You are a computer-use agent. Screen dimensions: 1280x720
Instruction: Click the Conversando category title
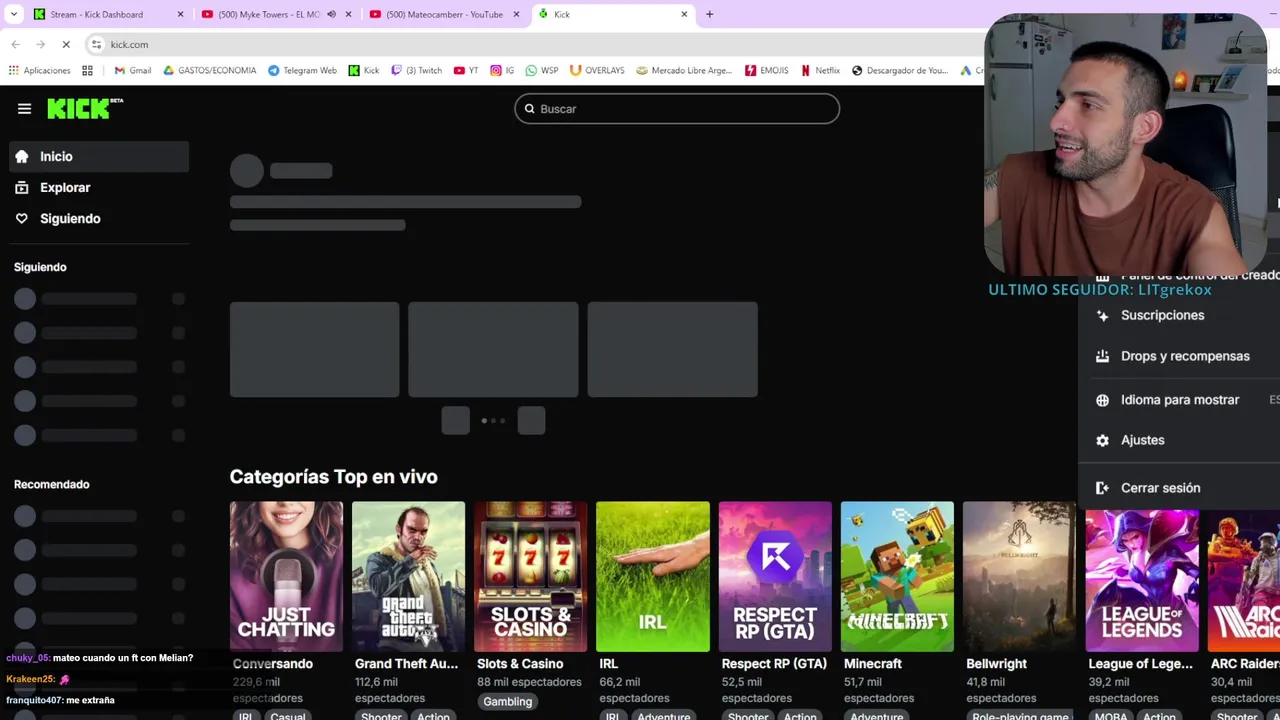[273, 664]
